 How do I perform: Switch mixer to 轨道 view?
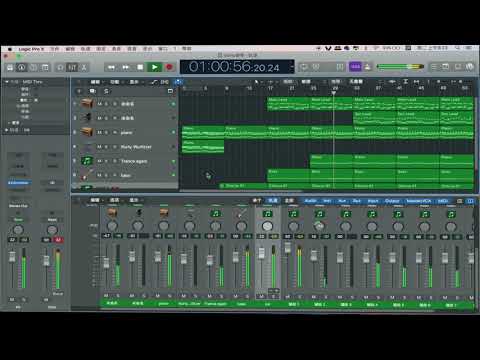[x=273, y=200]
